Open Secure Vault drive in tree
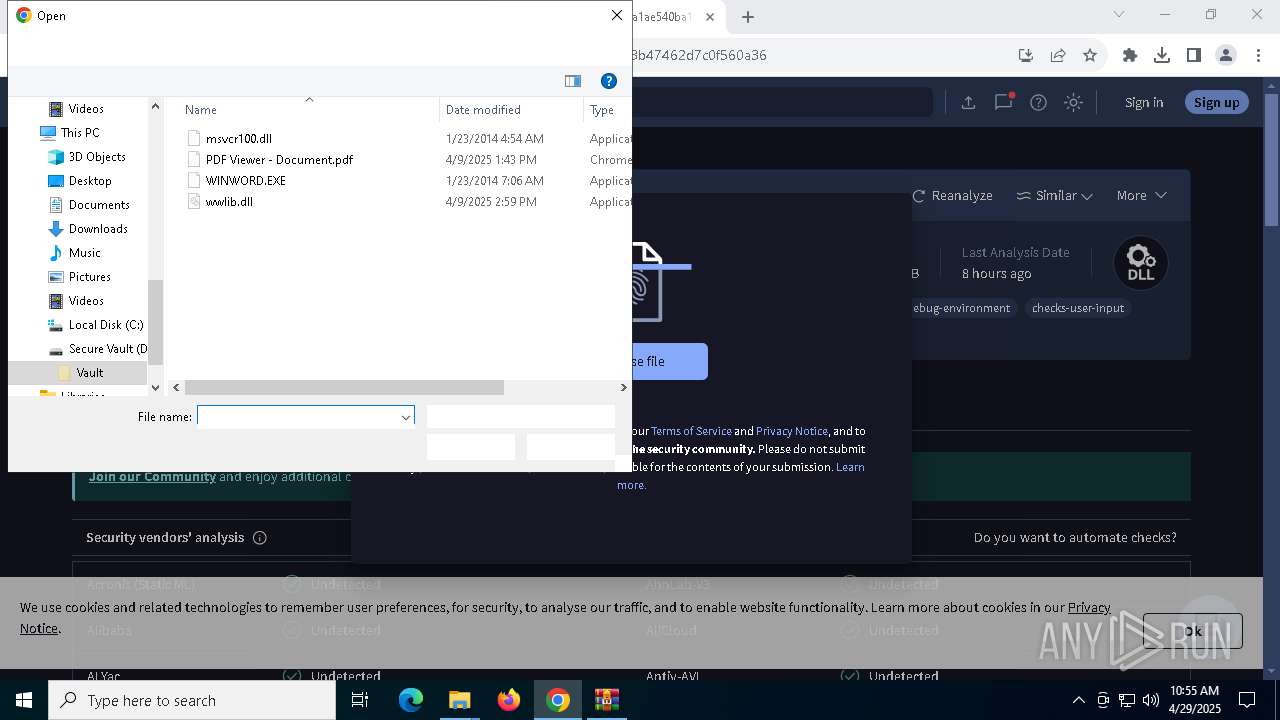This screenshot has width=1280, height=720. point(107,349)
